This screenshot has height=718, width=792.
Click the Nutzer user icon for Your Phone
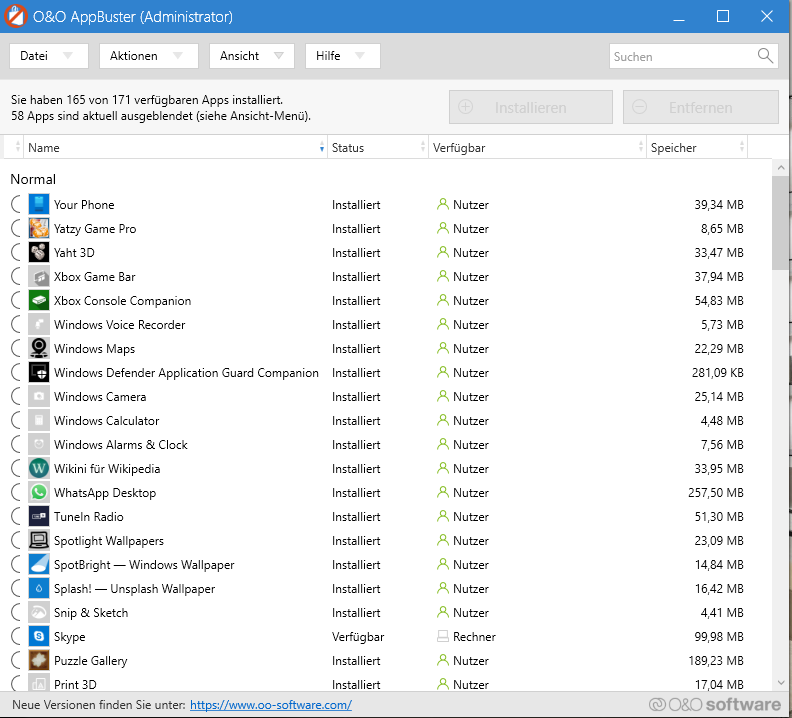442,204
